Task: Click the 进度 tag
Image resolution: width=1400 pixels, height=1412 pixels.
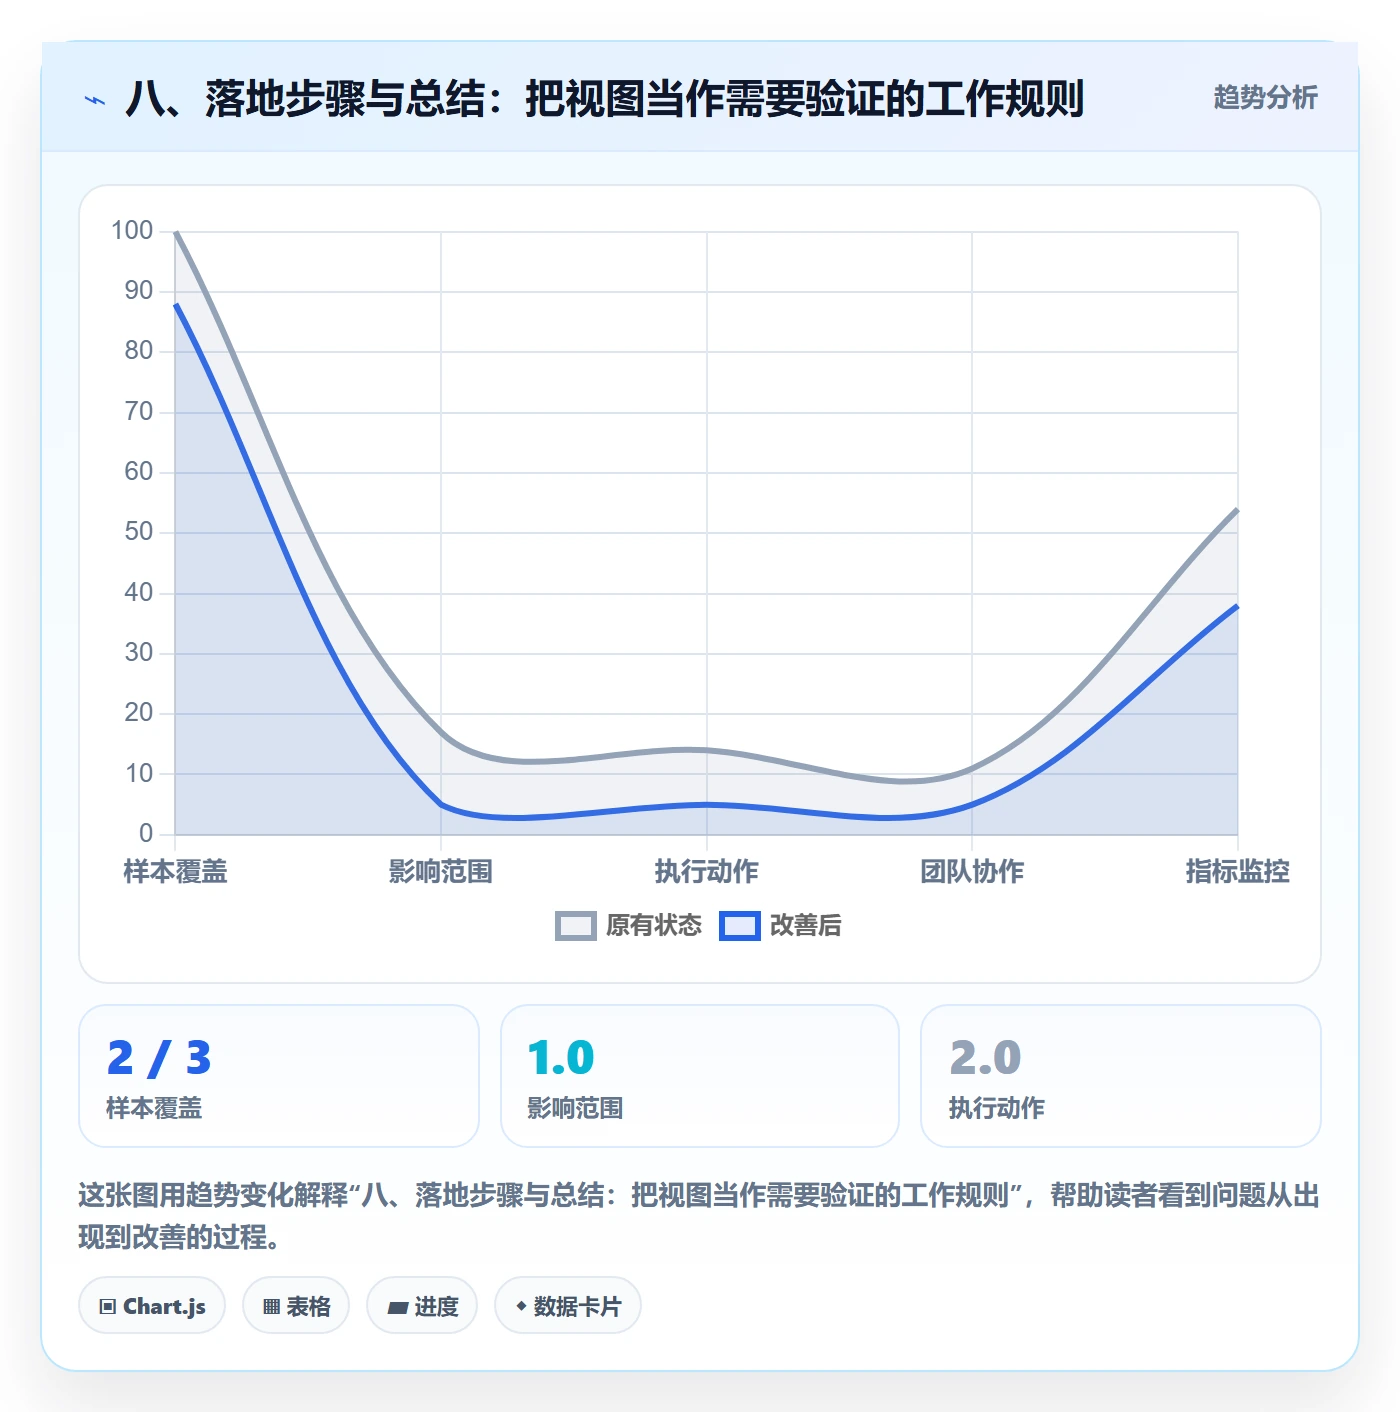Action: tap(422, 1306)
